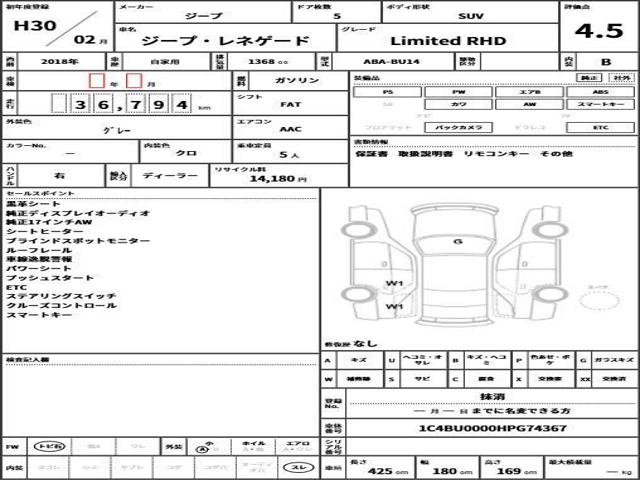Click the car name ジープ・レネゲード
The image size is (640, 480).
(225, 41)
